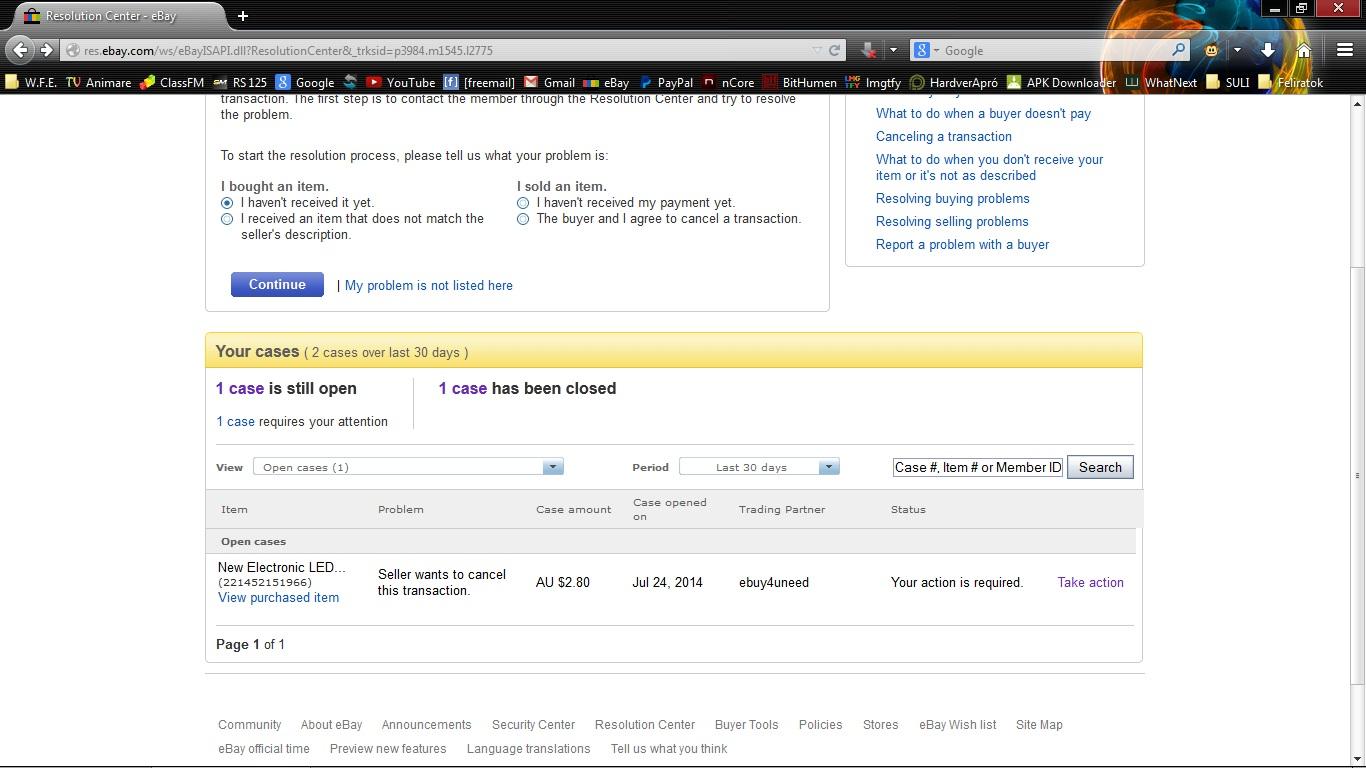The image size is (1366, 768).
Task: Go to the browser home page icon
Action: [1304, 50]
